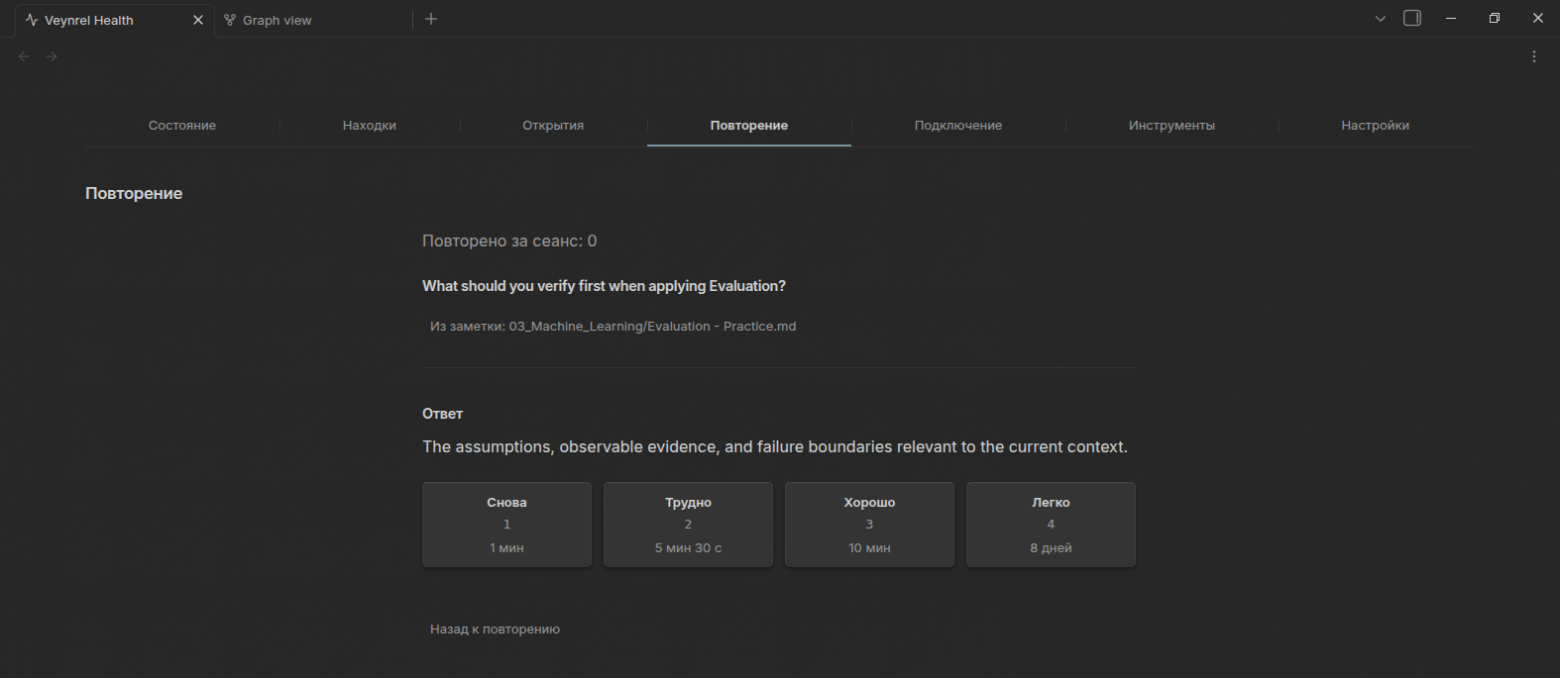Switch to the Находки tab
The width and height of the screenshot is (1560, 678).
(x=370, y=126)
